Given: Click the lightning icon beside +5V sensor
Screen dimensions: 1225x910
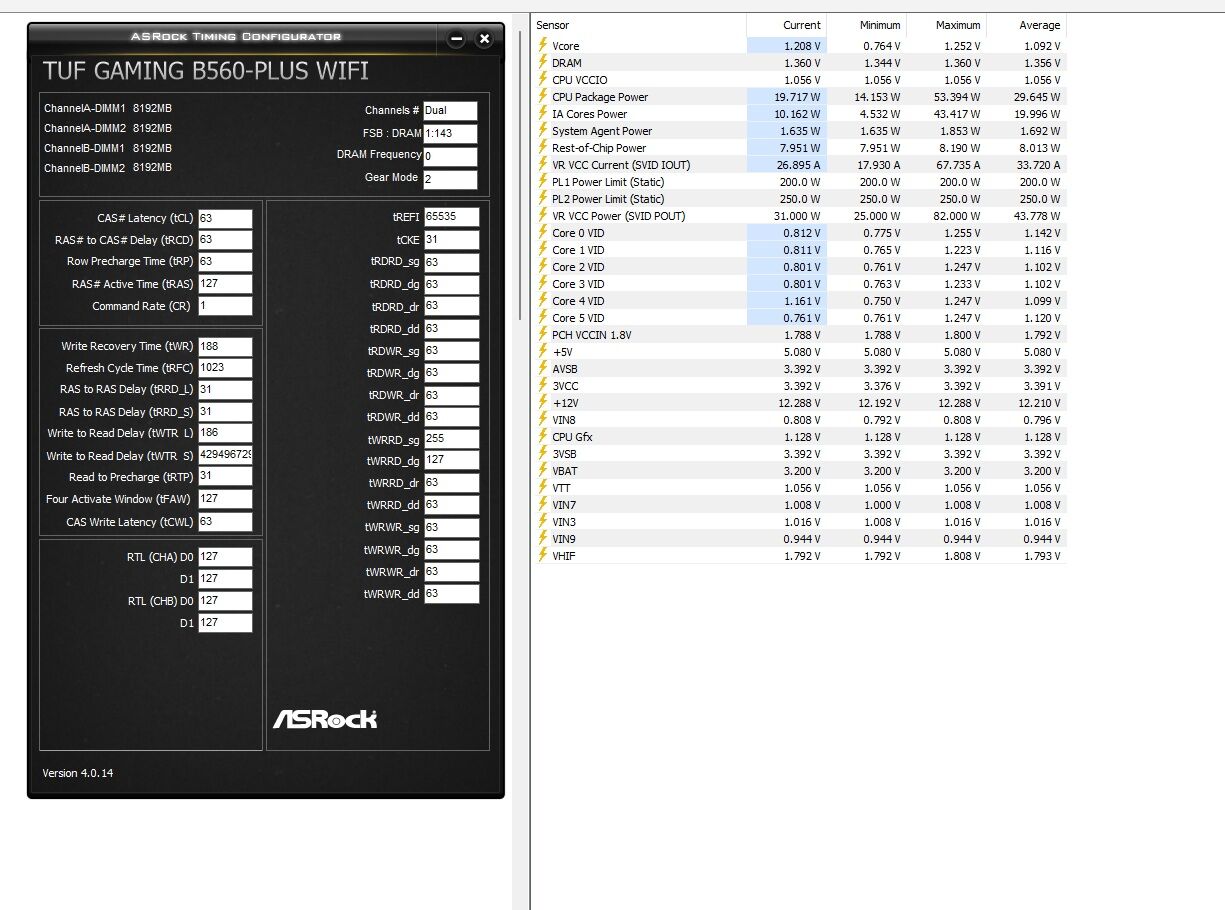Looking at the screenshot, I should click(543, 352).
